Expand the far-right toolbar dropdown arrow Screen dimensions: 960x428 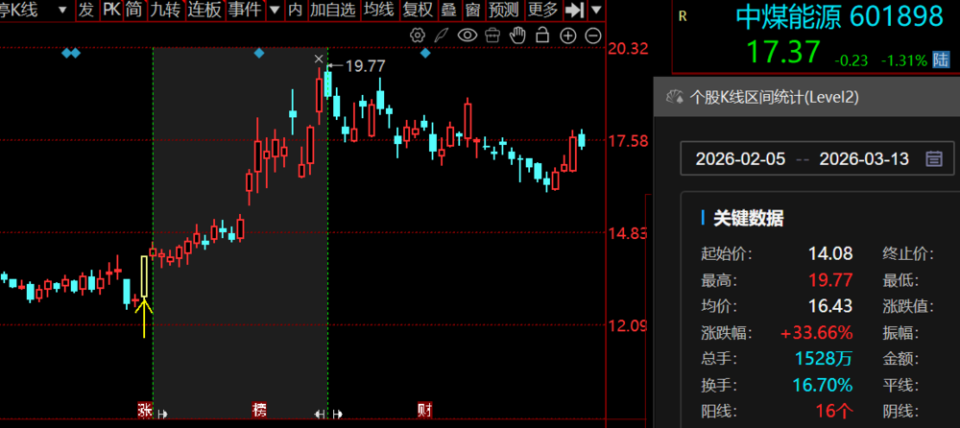[596, 10]
